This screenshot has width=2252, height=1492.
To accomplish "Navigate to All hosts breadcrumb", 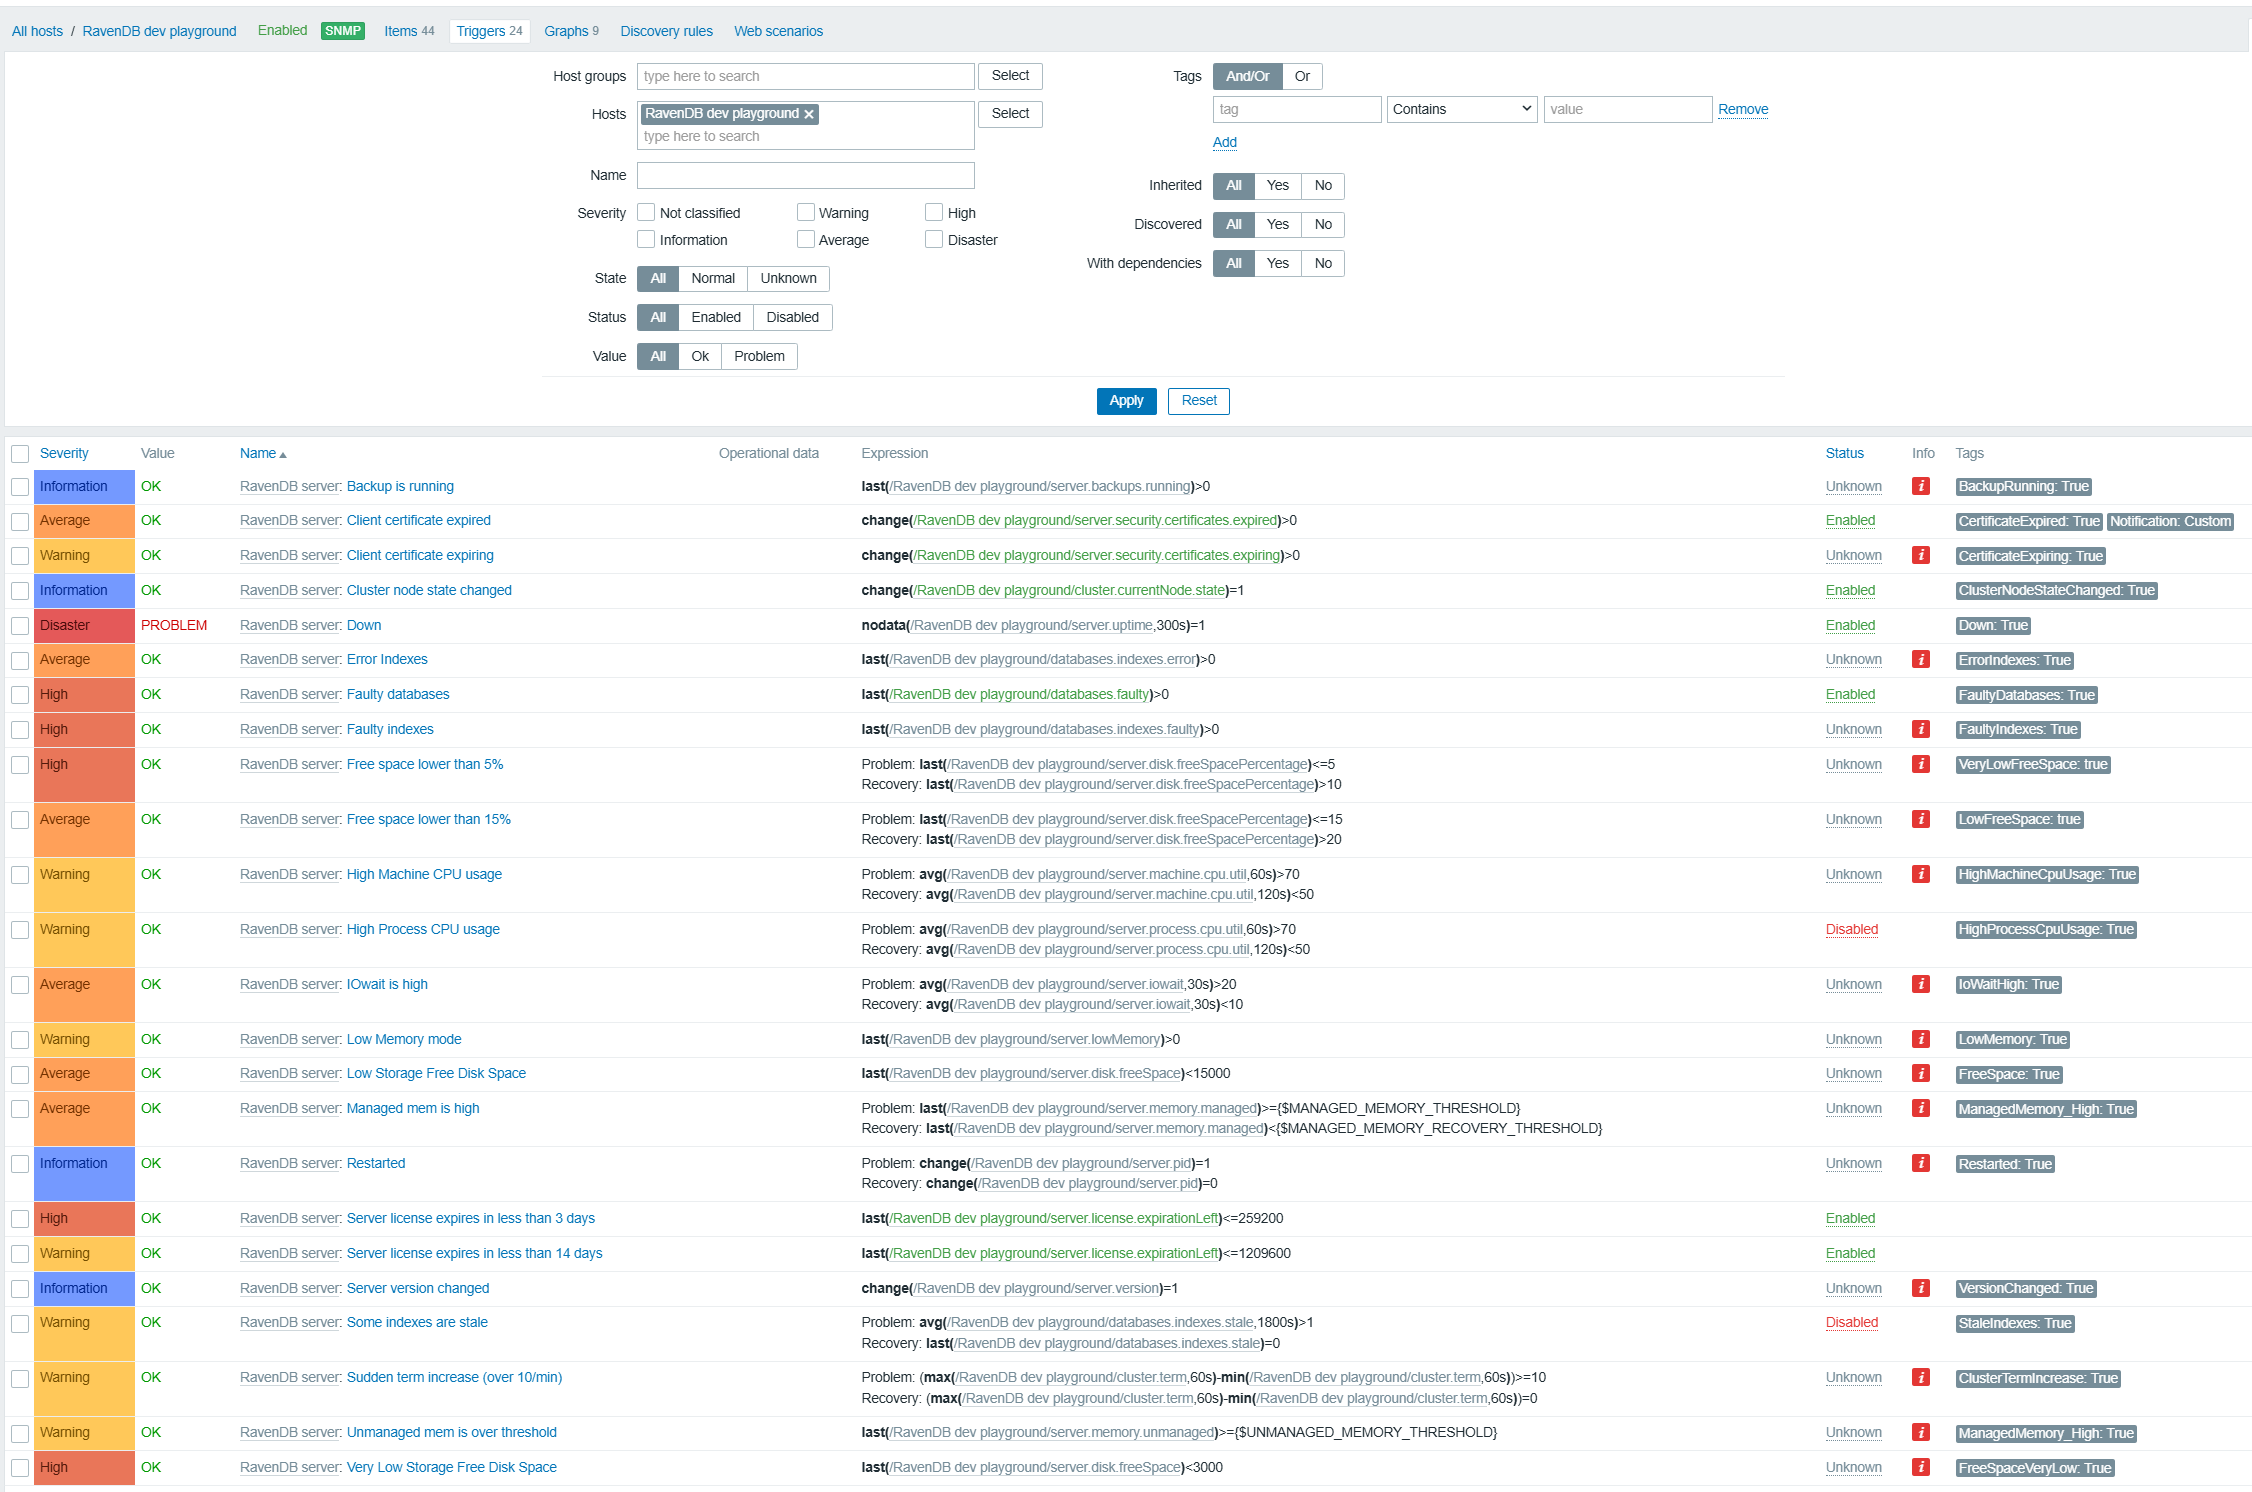I will (37, 31).
